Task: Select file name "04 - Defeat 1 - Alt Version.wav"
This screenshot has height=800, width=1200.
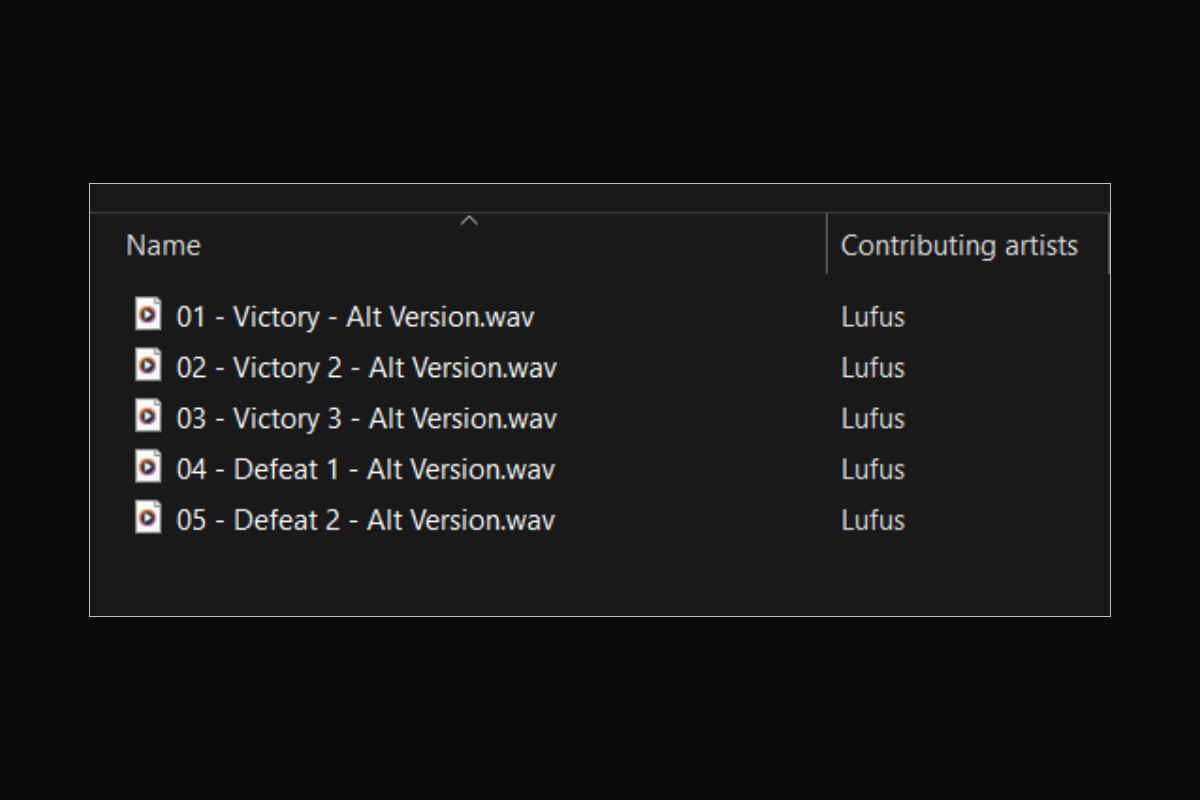Action: [x=365, y=470]
